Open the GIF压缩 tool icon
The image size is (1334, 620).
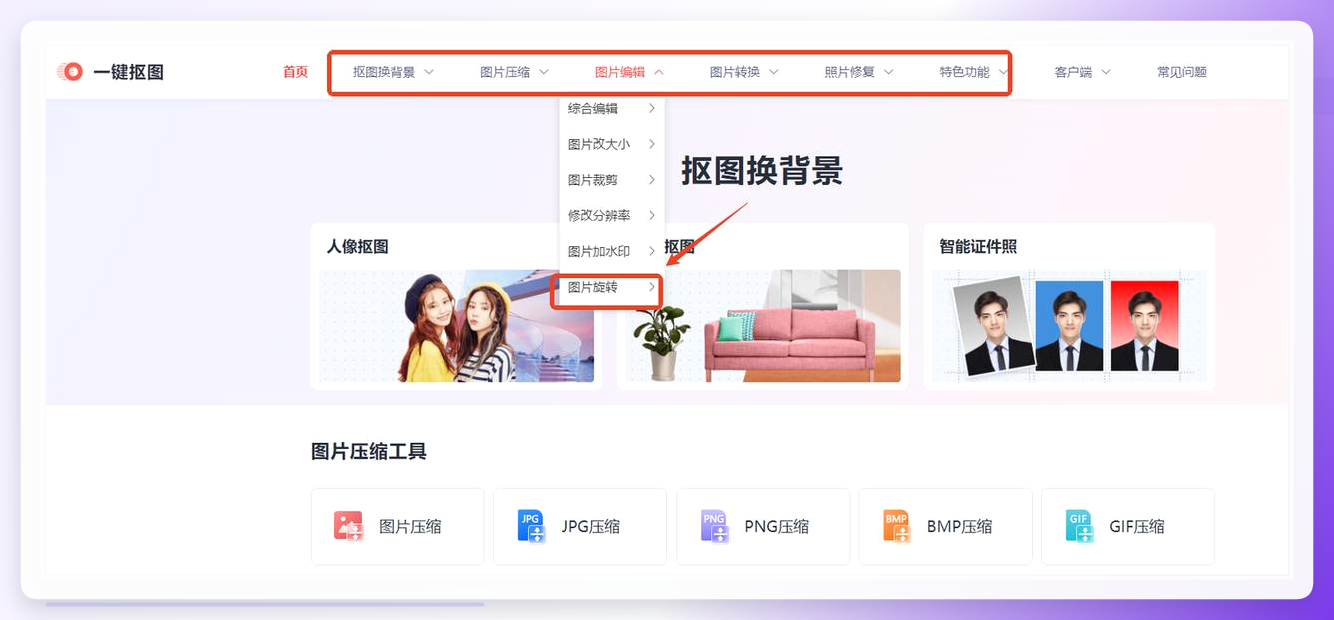pos(1079,526)
